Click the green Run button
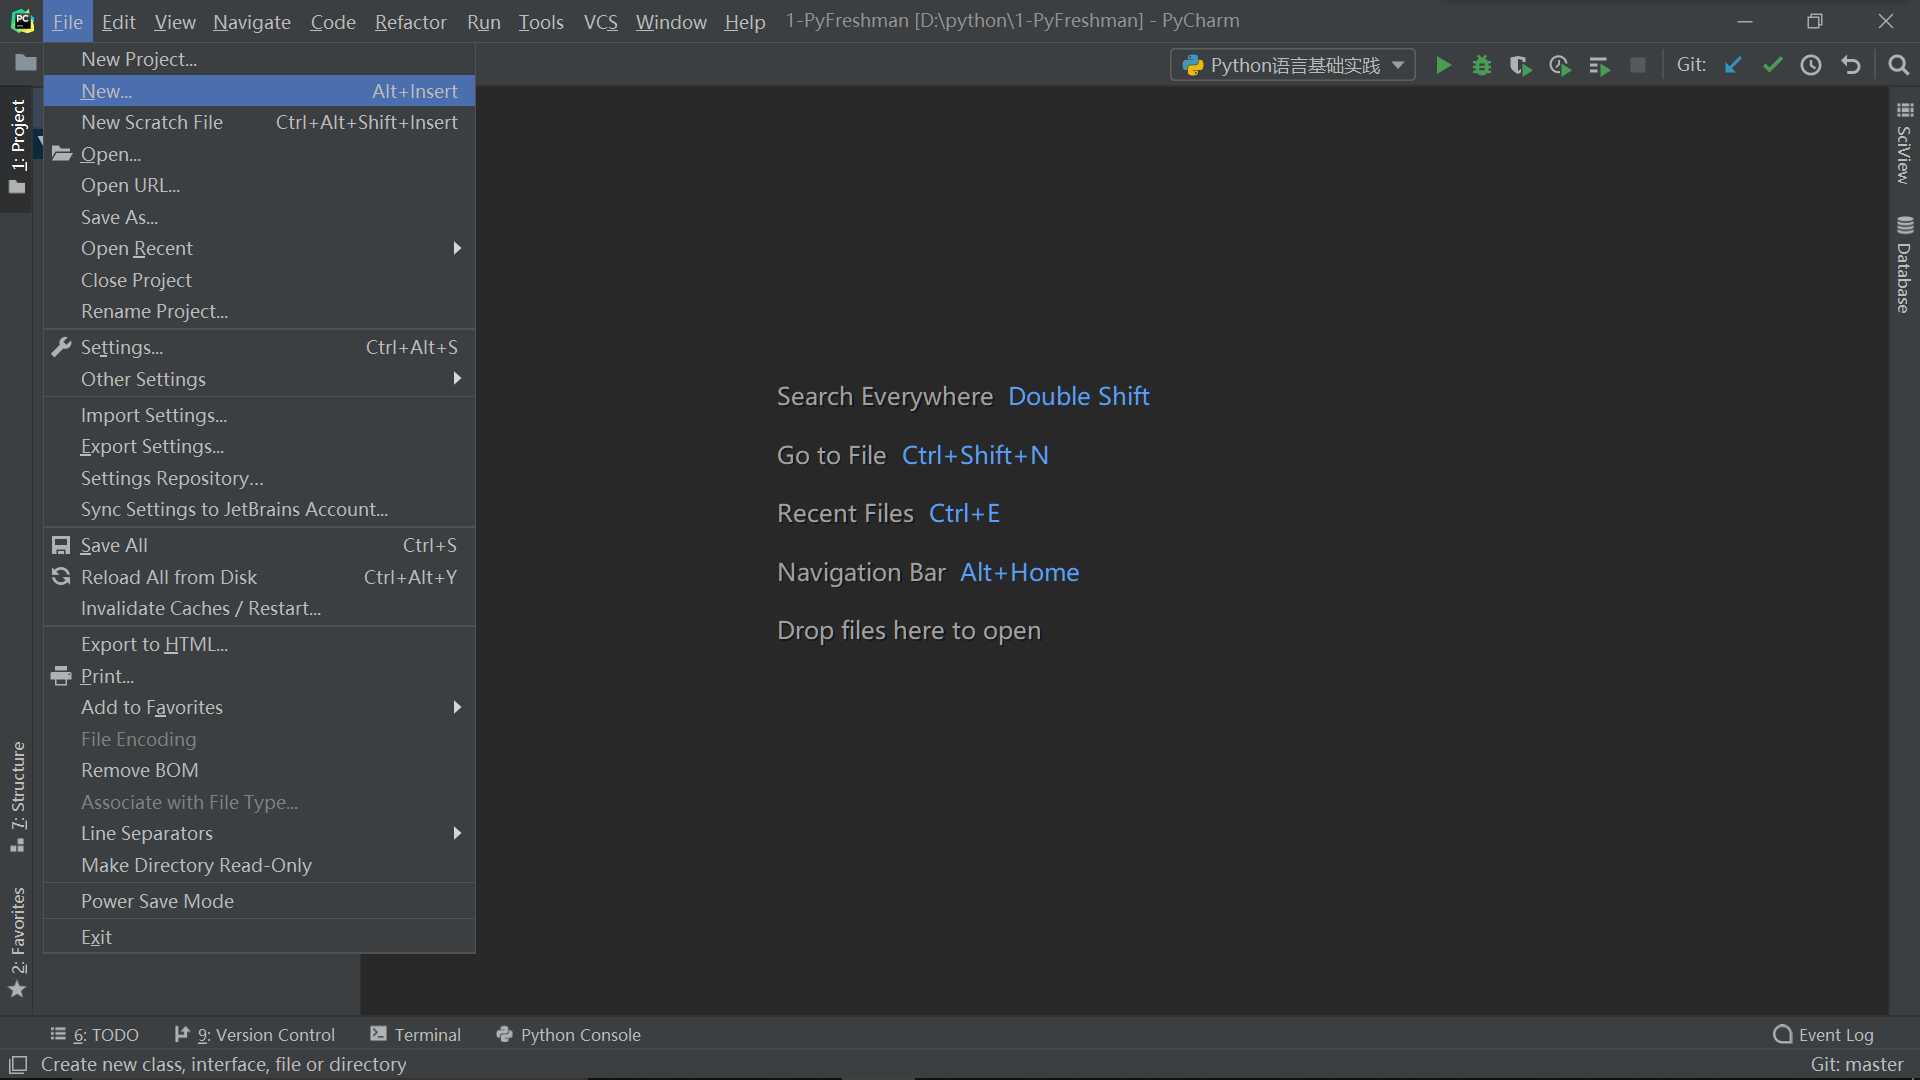The width and height of the screenshot is (1920, 1080). pos(1443,65)
